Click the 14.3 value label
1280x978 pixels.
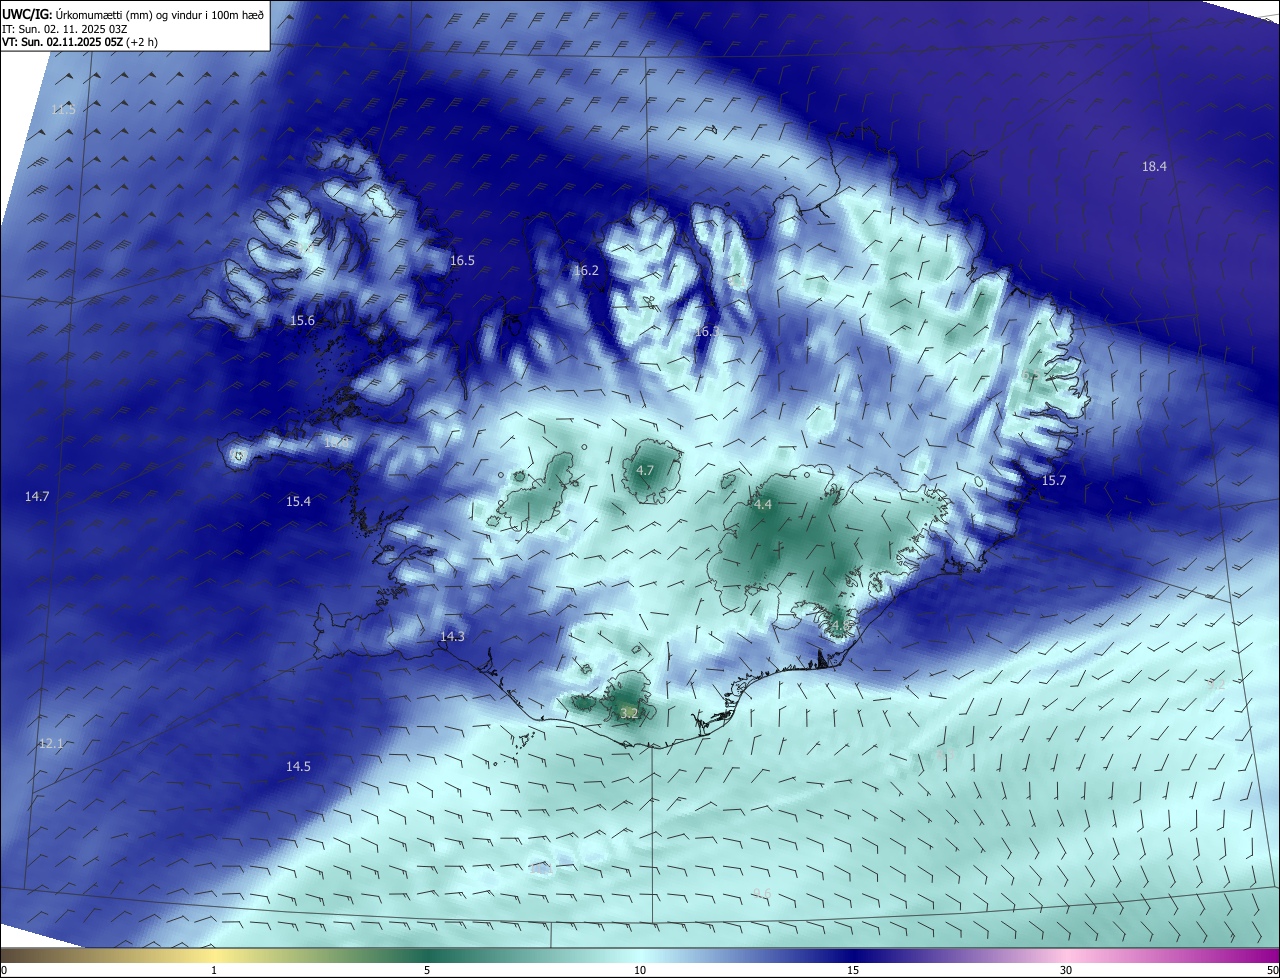[452, 636]
